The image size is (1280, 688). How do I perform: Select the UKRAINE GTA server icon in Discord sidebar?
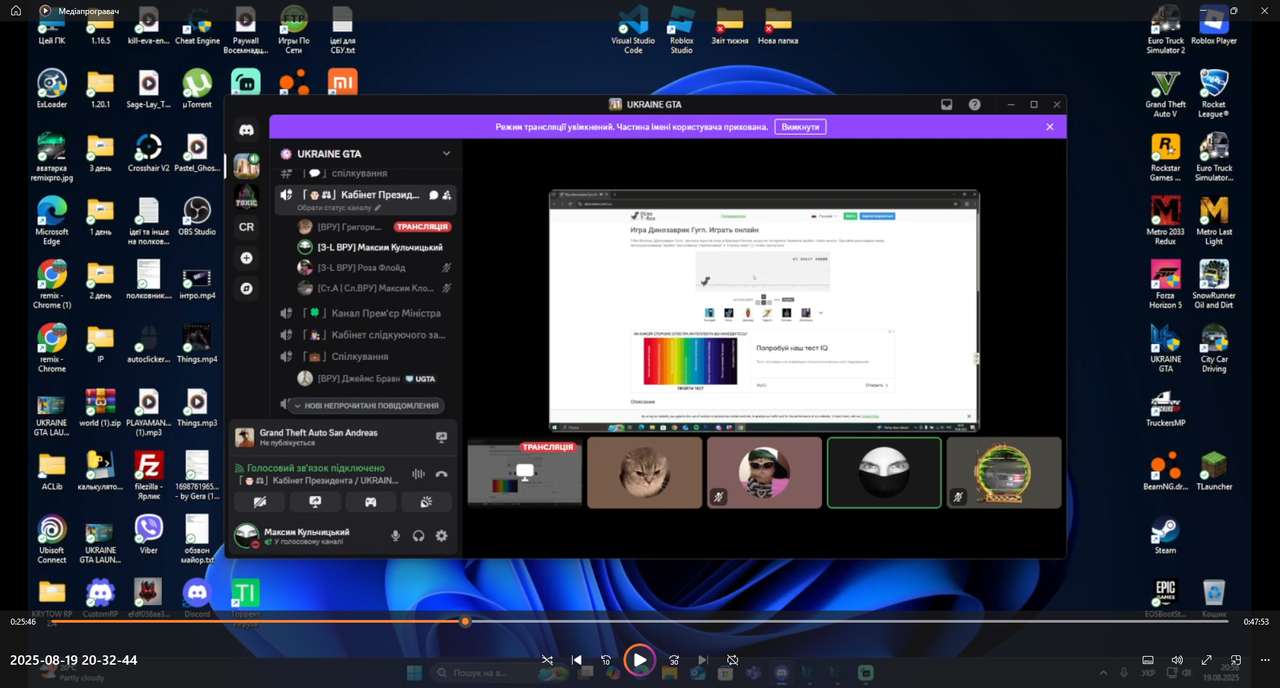tap(247, 165)
